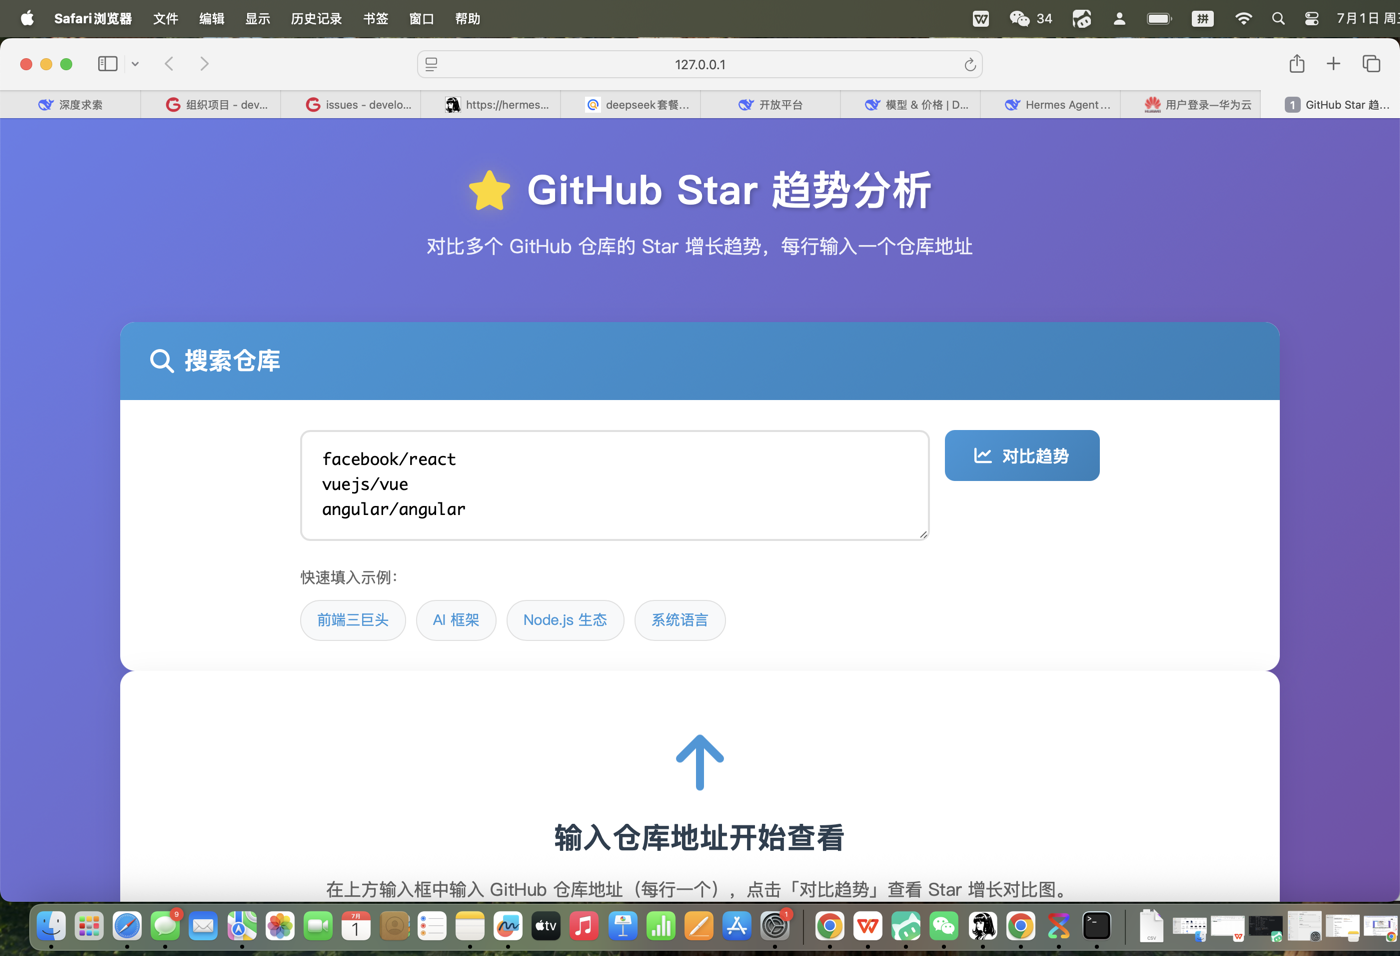Switch to the 深度求索 tab
This screenshot has width=1400, height=956.
pos(71,104)
